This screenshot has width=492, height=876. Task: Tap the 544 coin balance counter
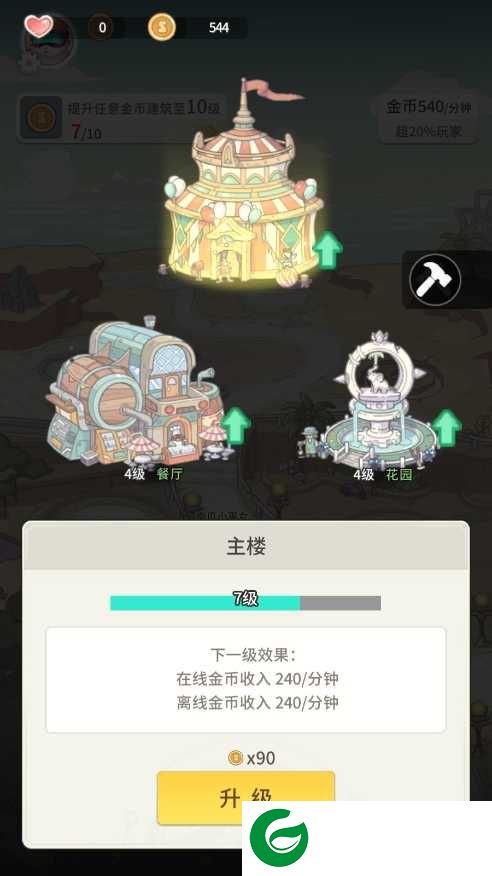(218, 27)
